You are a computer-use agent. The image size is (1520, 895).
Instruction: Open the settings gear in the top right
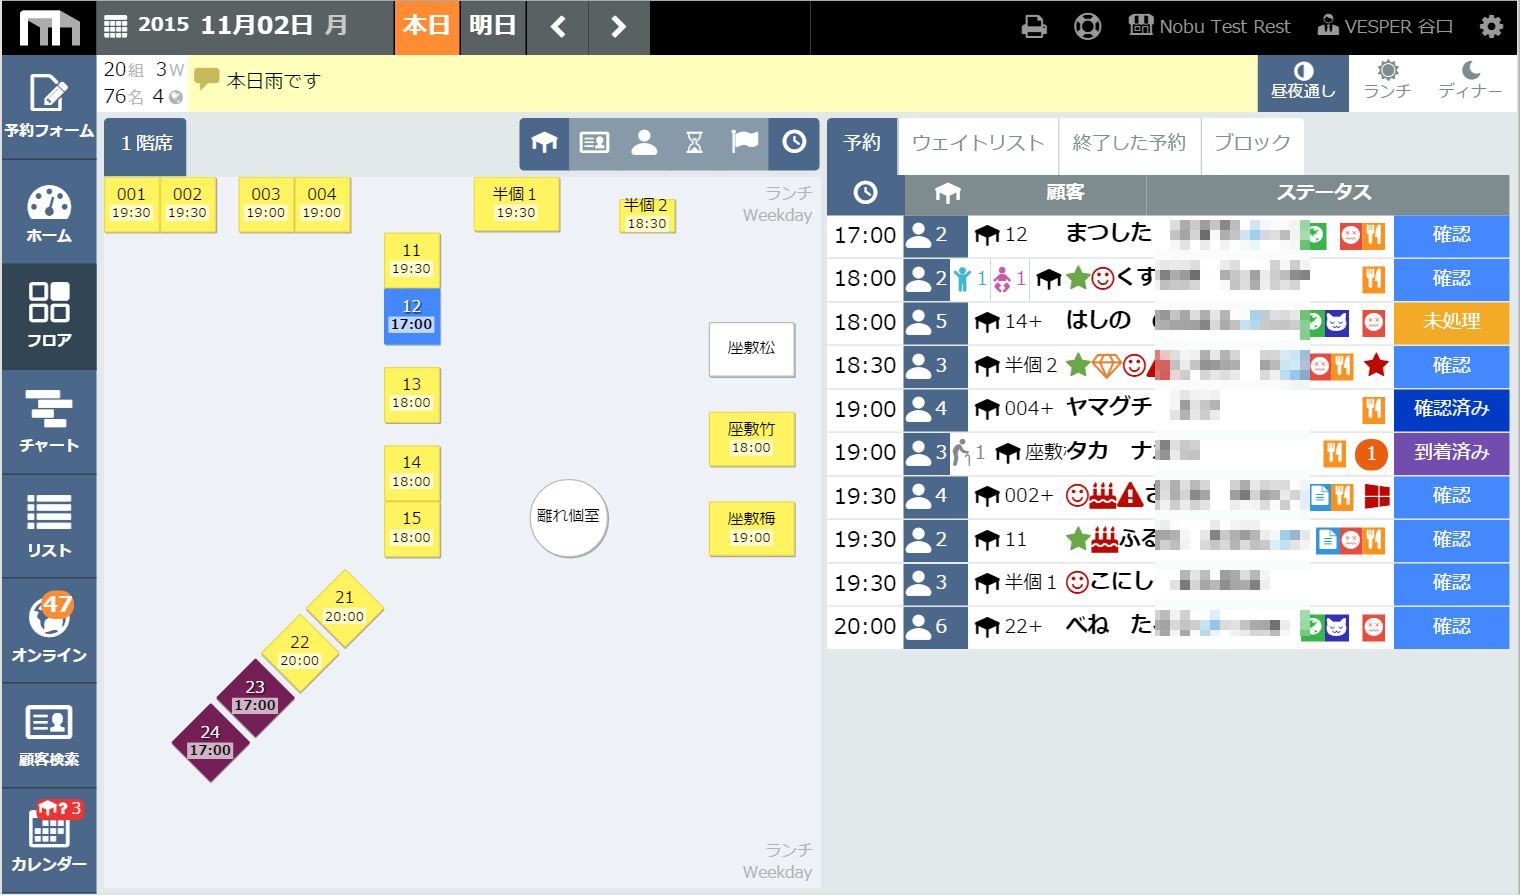[x=1493, y=26]
